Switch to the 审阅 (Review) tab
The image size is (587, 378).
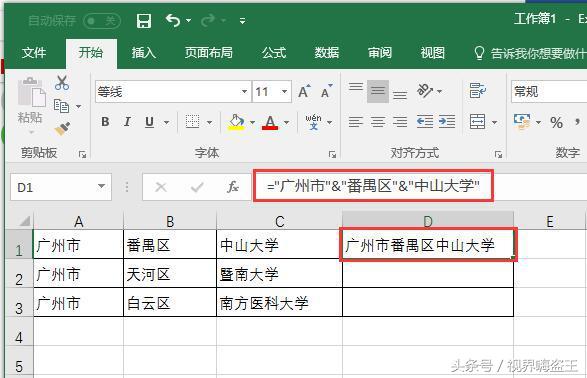380,53
